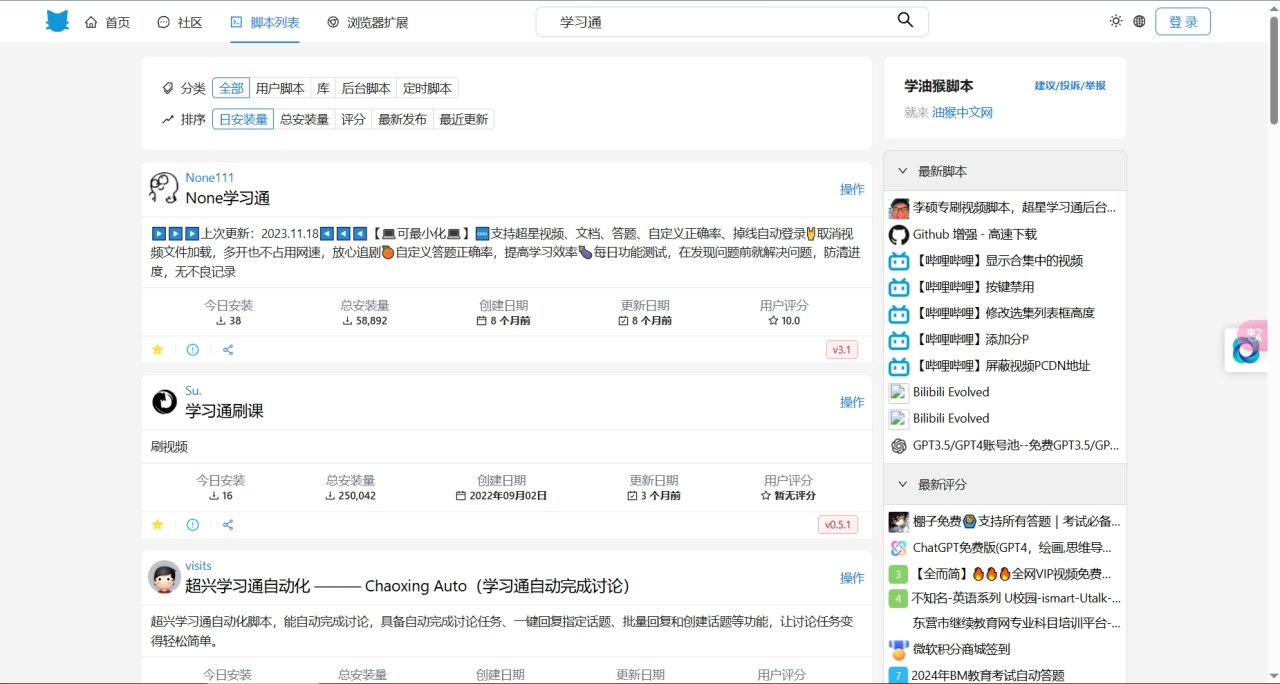Screen dimensions: 1280x684
Task: Open 浏览器扩展 browser extensions
Action: 367,22
